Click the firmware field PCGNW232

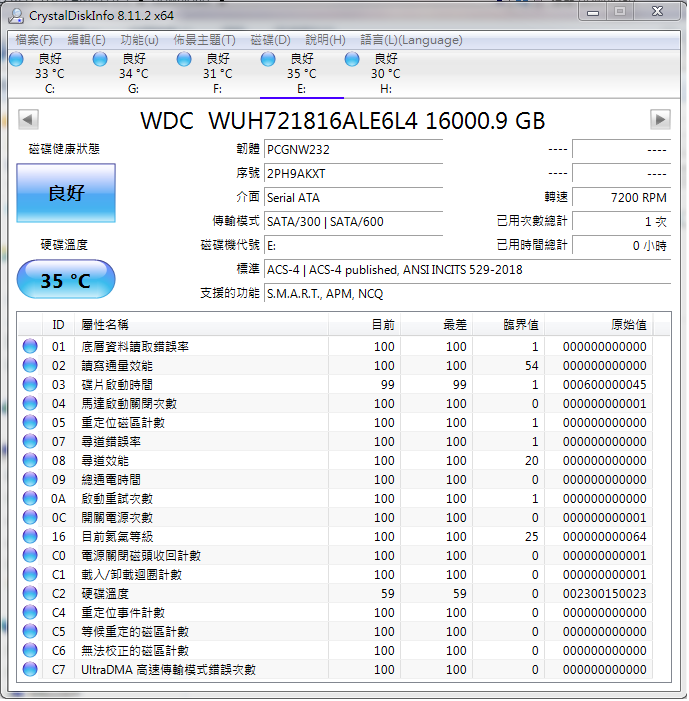pos(353,149)
